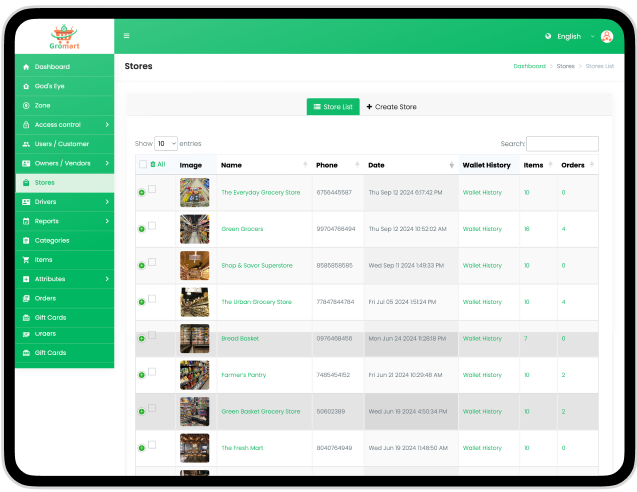This screenshot has height=492, width=637.
Task: Switch to the Create Store tab
Action: click(391, 106)
